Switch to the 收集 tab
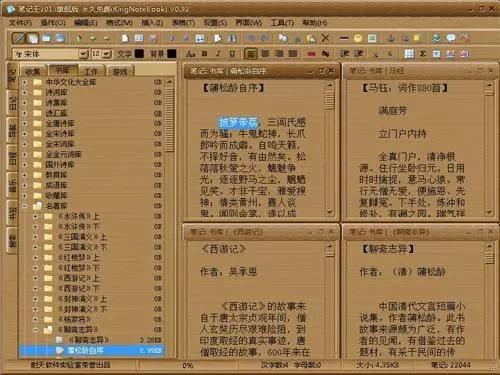The width and height of the screenshot is (500, 375). [x=33, y=71]
